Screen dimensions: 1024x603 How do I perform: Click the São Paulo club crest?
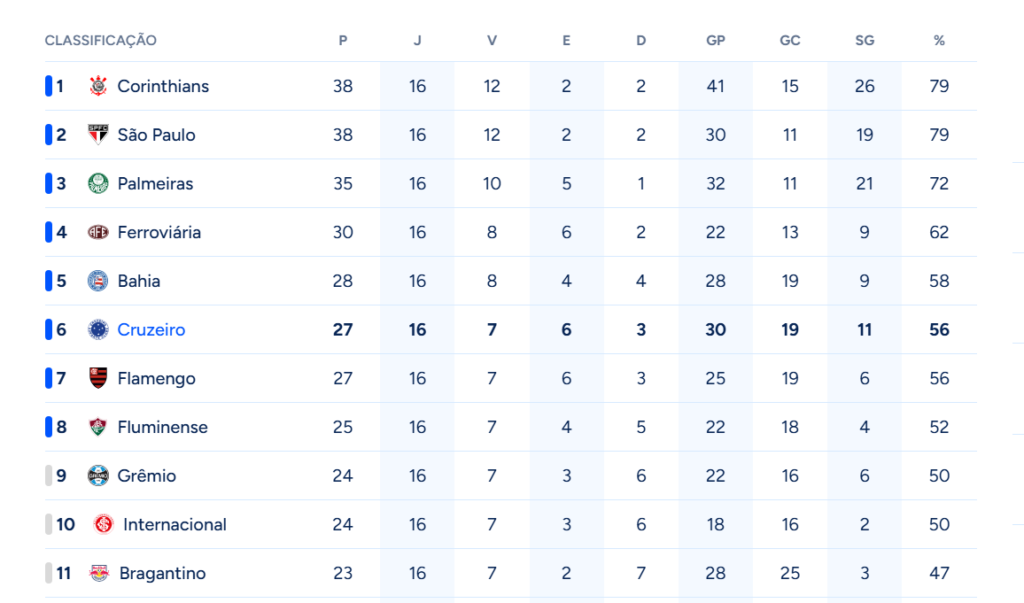(x=98, y=135)
